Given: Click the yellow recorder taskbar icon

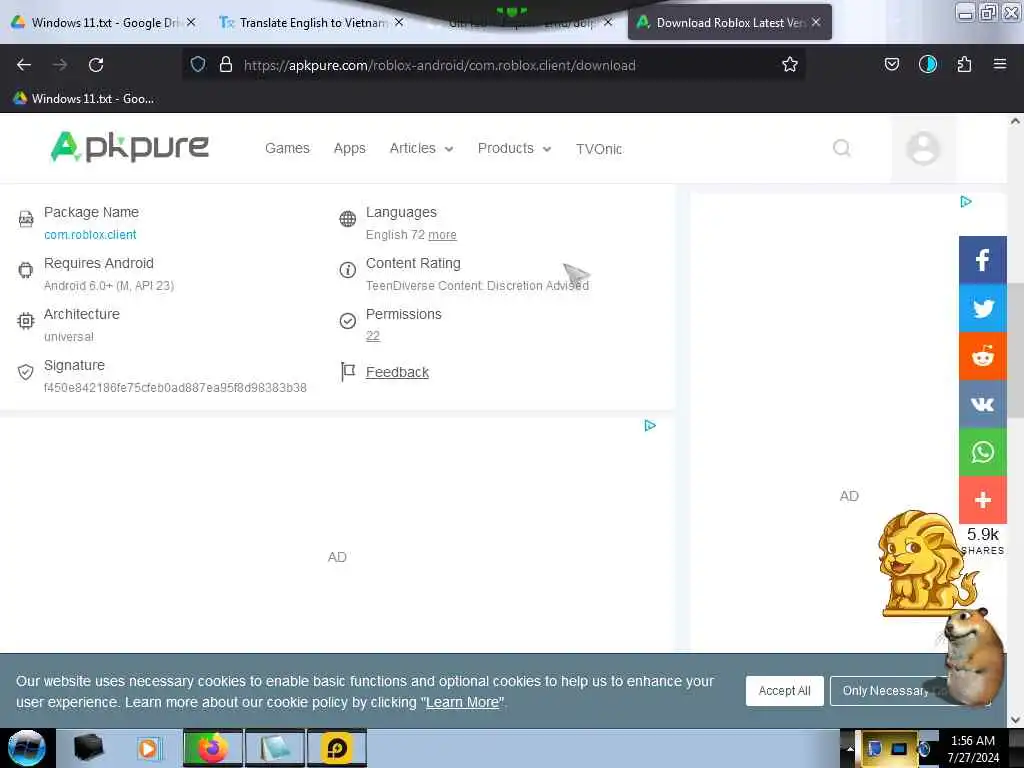Looking at the screenshot, I should [336, 748].
